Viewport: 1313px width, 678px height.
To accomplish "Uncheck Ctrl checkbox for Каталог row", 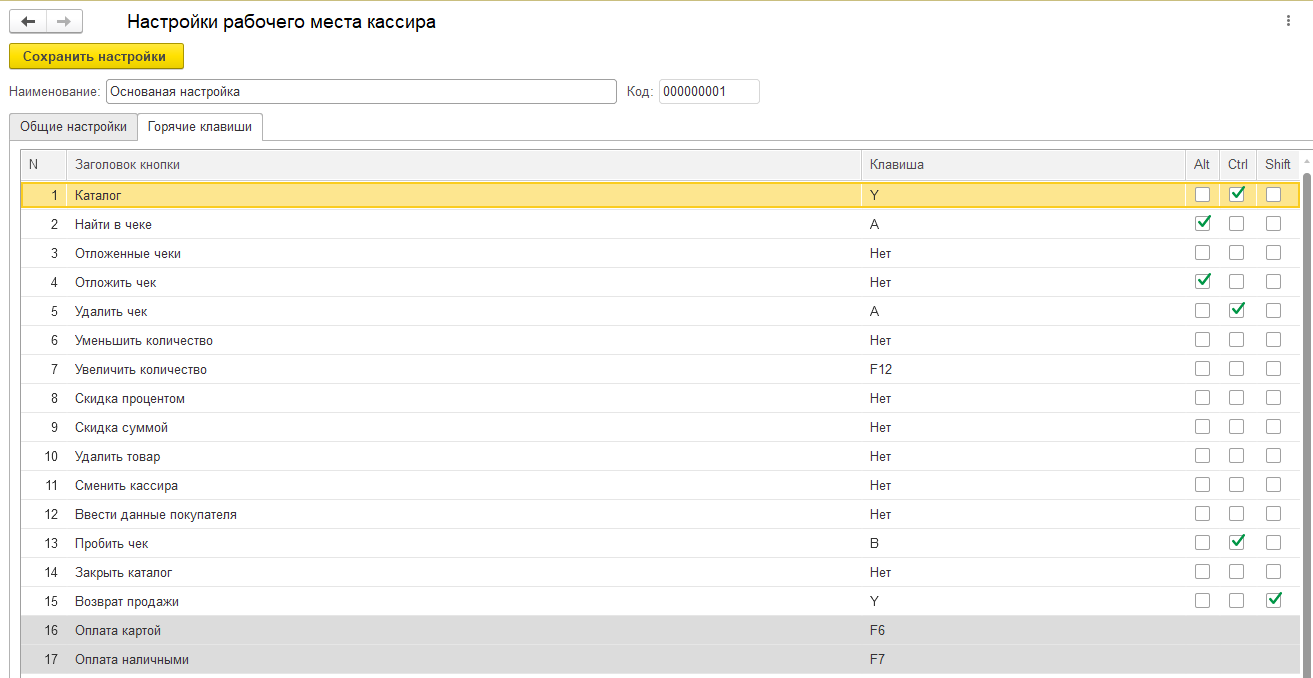I will [1237, 195].
